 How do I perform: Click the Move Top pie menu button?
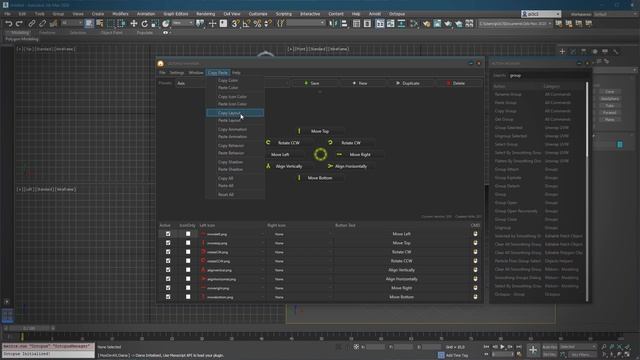tap(320, 131)
